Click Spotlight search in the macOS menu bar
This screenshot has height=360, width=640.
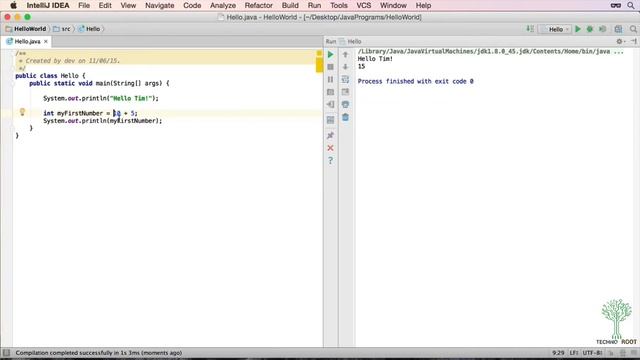tap(631, 5)
